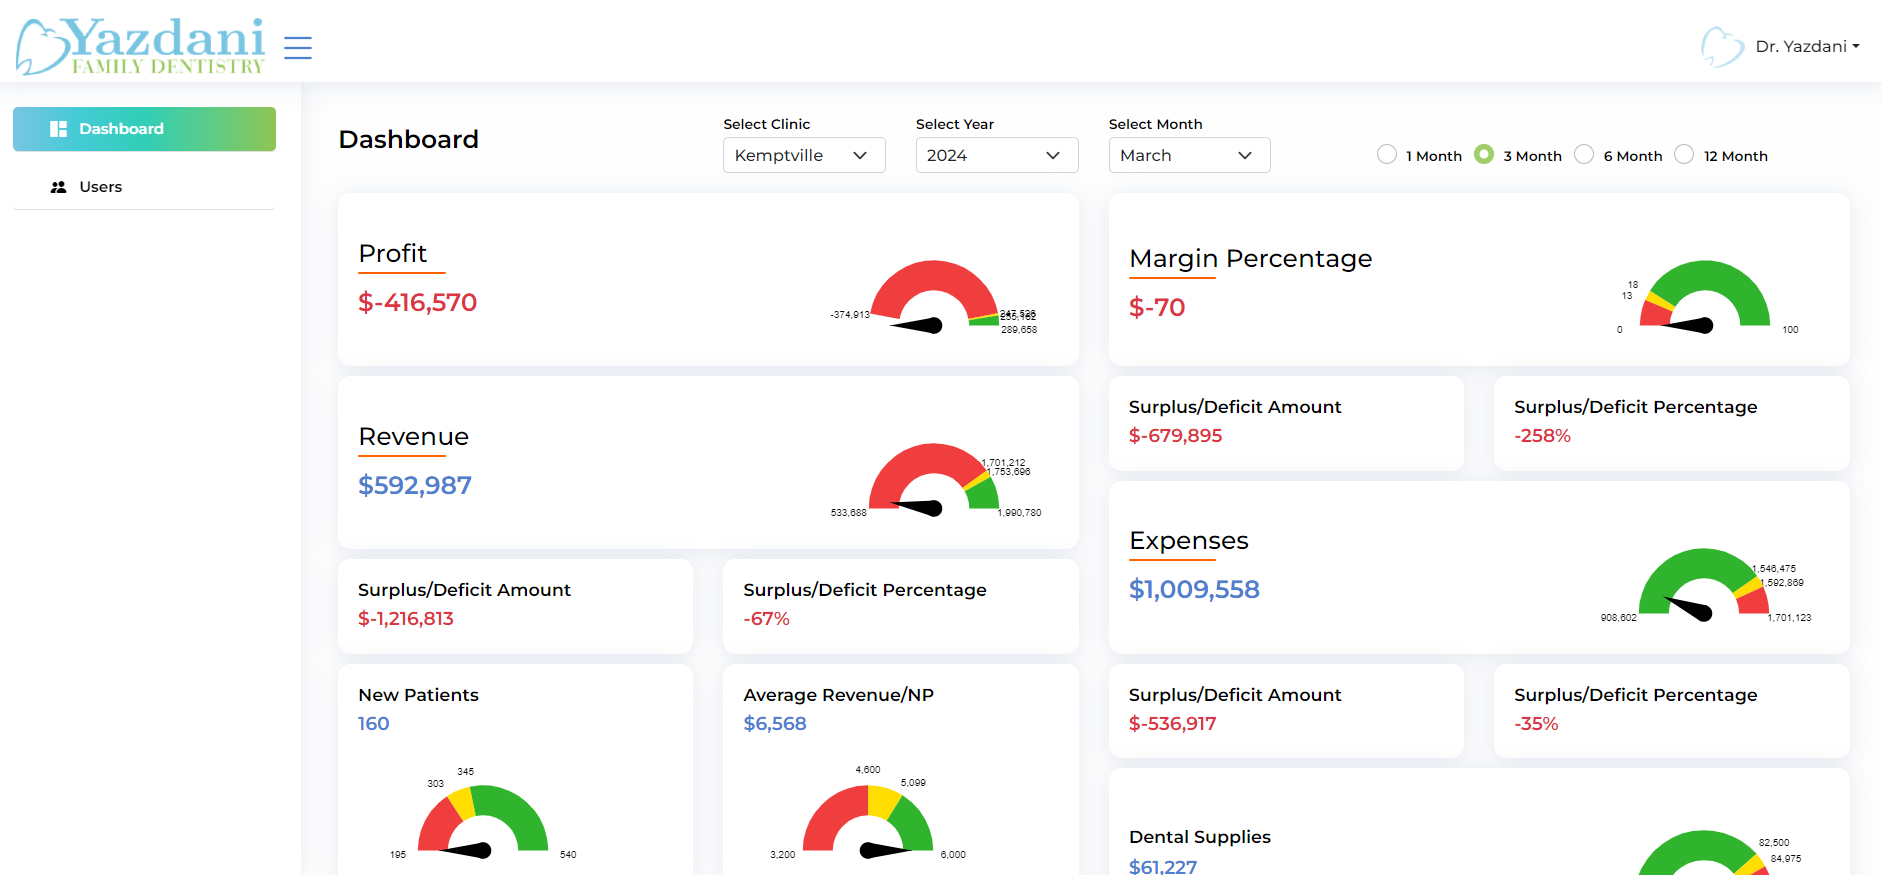Select the 3 Month radio button

(x=1484, y=154)
